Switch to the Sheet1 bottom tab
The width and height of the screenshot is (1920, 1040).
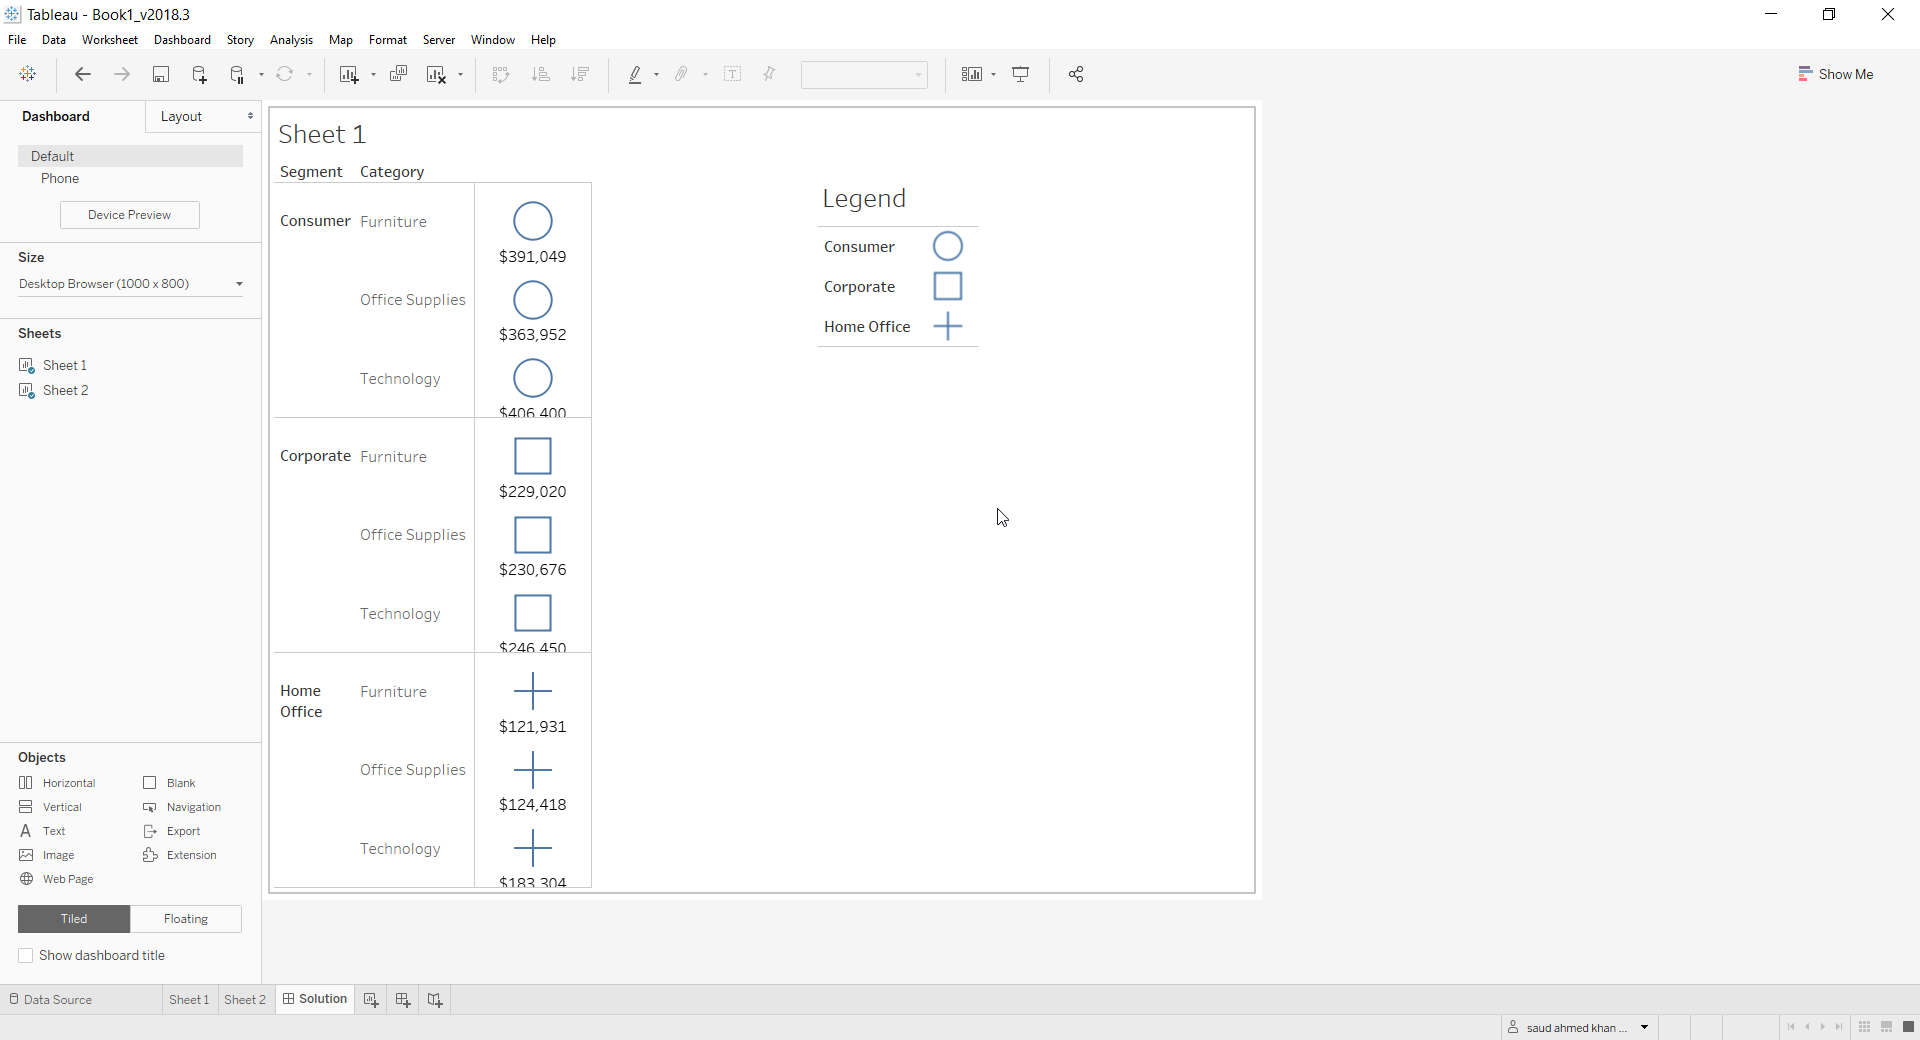(x=189, y=999)
